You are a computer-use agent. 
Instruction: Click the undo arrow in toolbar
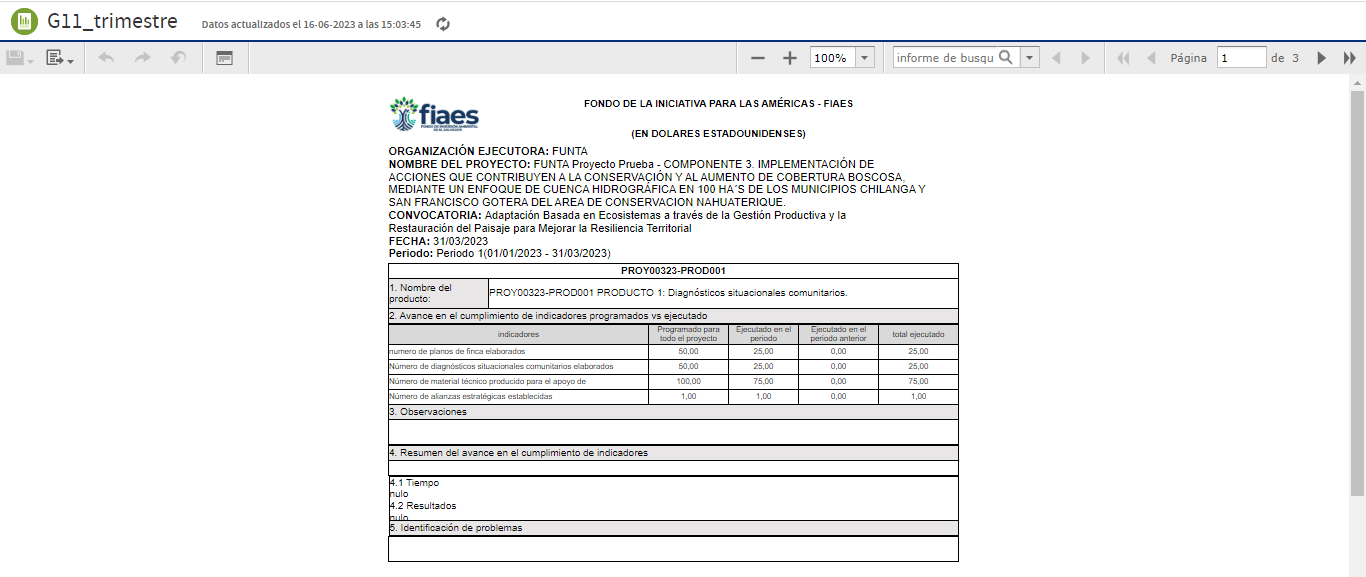point(107,59)
